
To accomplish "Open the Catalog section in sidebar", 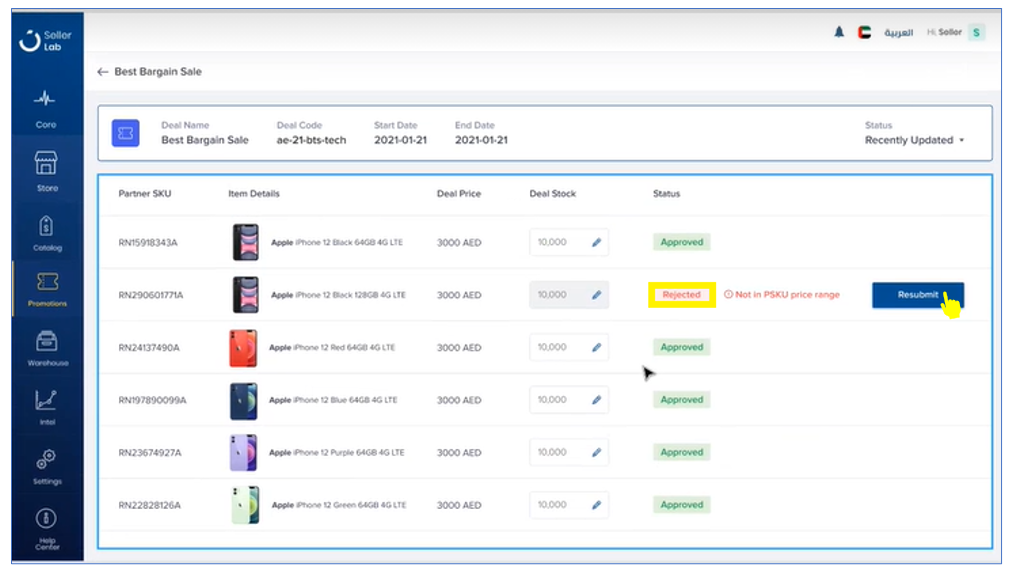I will [x=47, y=233].
